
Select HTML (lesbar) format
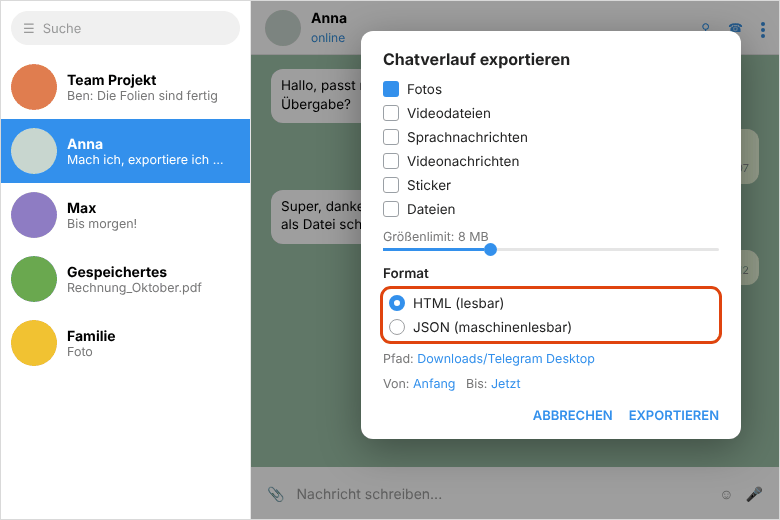tap(397, 303)
